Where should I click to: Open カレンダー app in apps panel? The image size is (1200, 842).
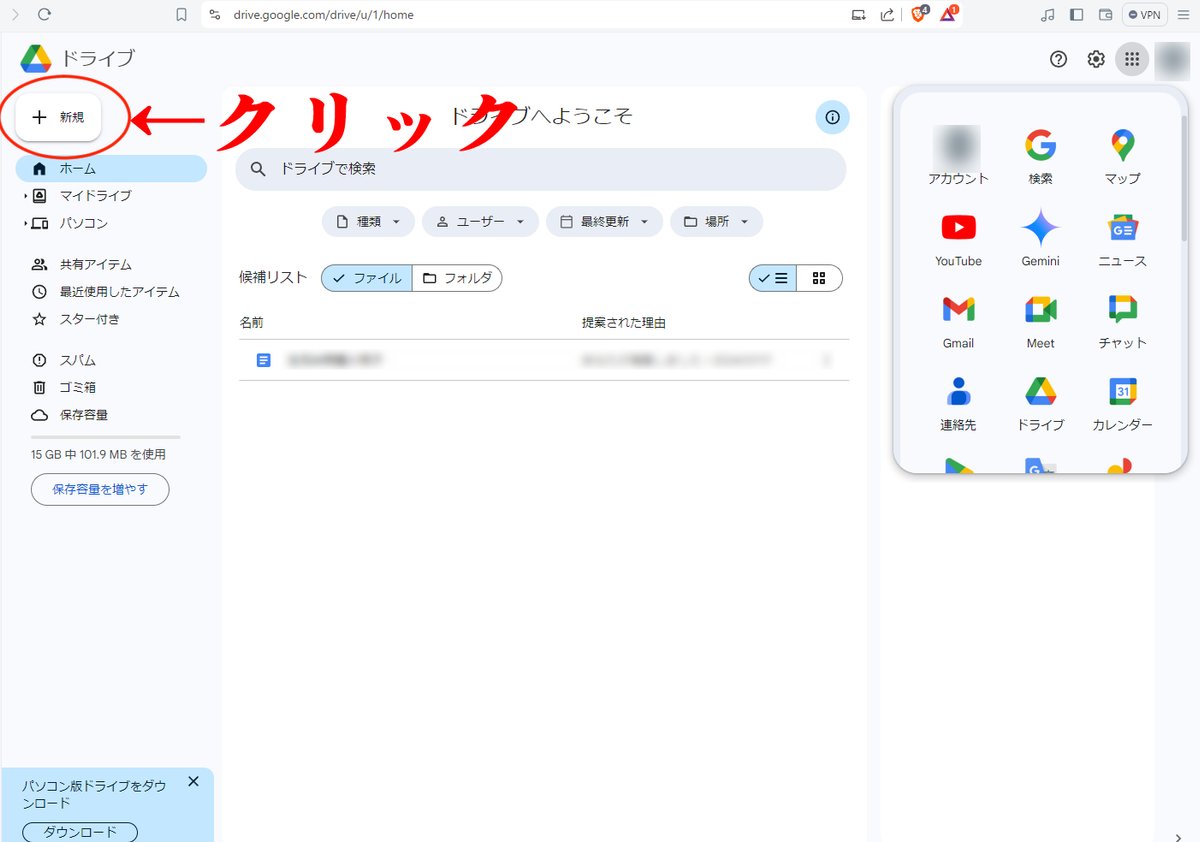1122,402
